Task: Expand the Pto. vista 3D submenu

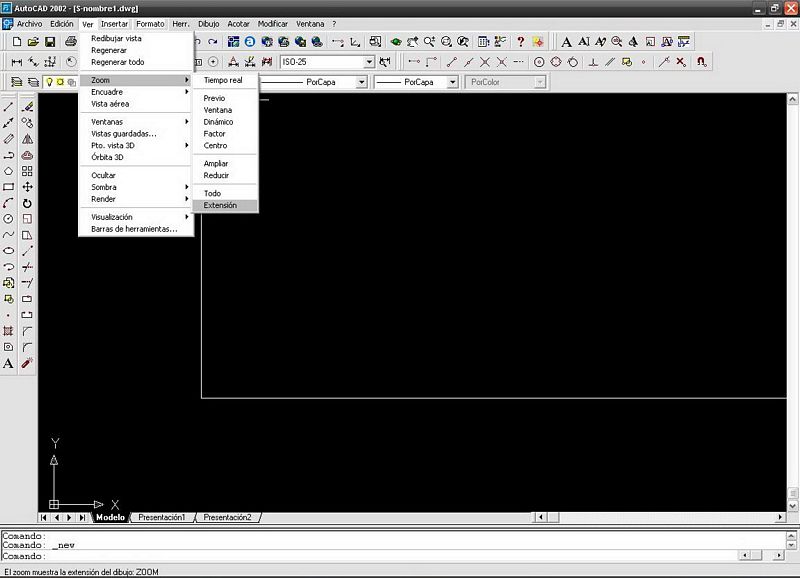Action: click(136, 145)
